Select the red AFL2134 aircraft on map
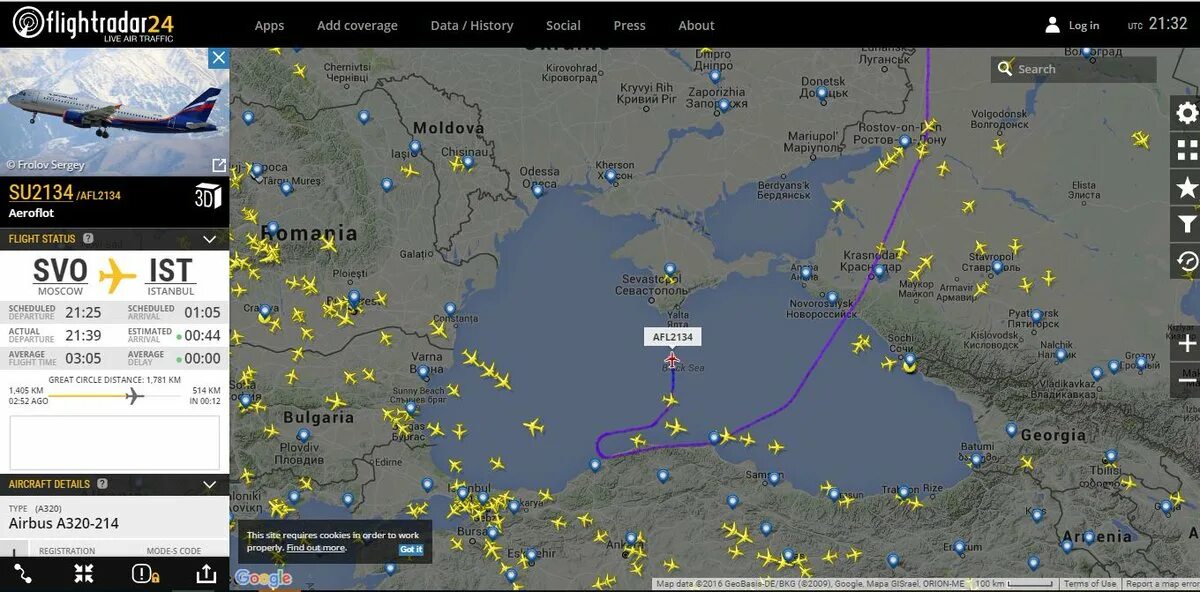 (671, 358)
